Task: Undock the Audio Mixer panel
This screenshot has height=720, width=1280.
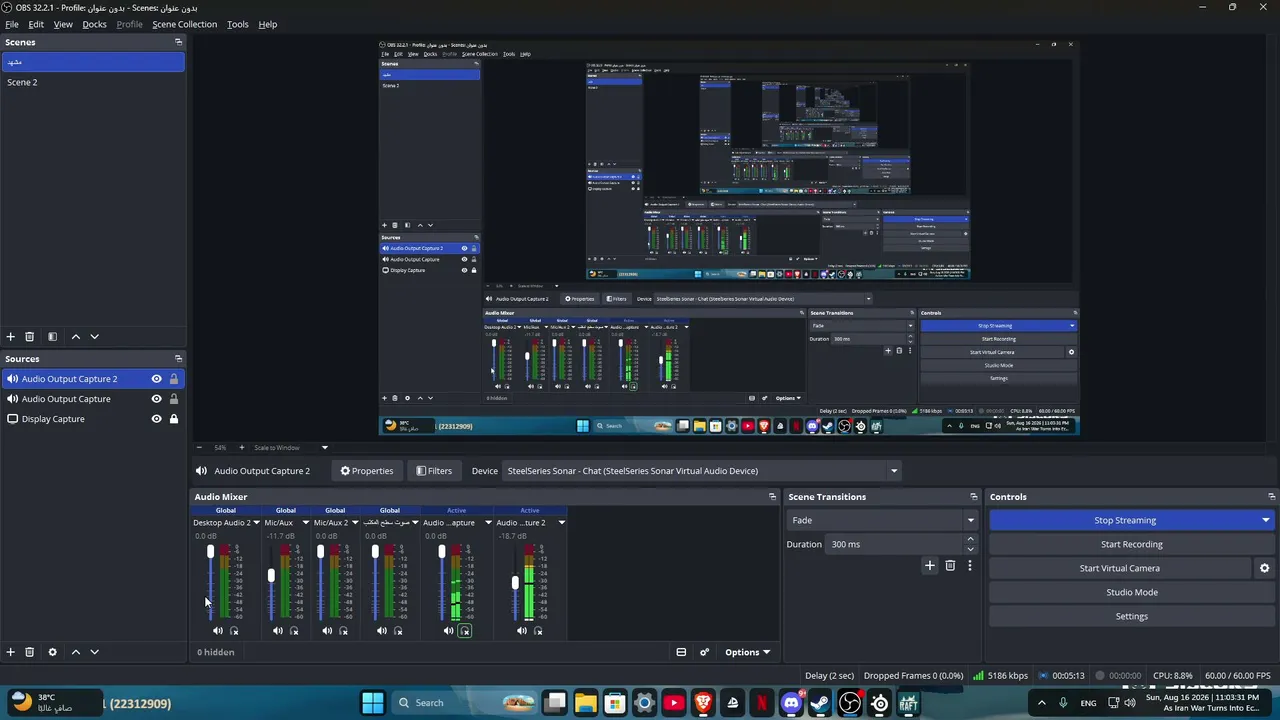Action: pyautogui.click(x=772, y=497)
